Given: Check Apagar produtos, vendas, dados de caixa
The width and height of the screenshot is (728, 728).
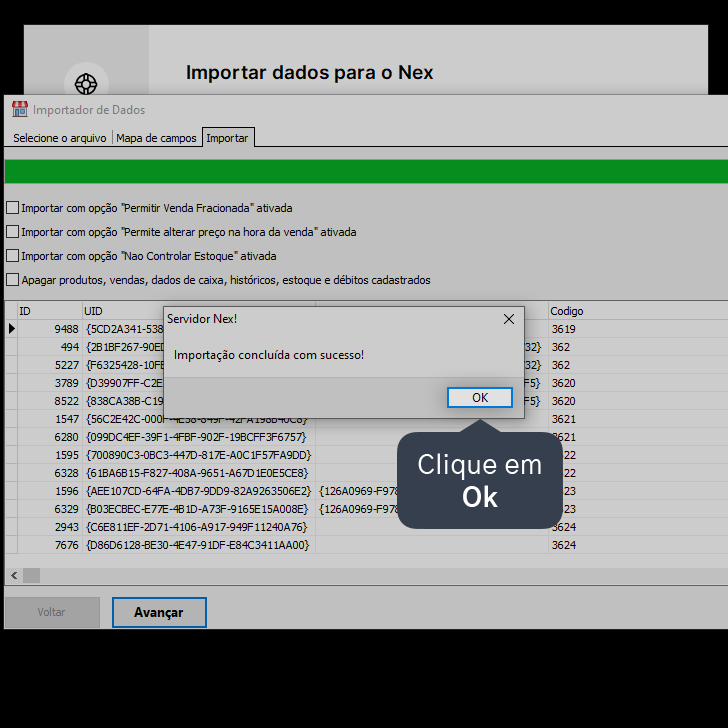Looking at the screenshot, I should 13,280.
